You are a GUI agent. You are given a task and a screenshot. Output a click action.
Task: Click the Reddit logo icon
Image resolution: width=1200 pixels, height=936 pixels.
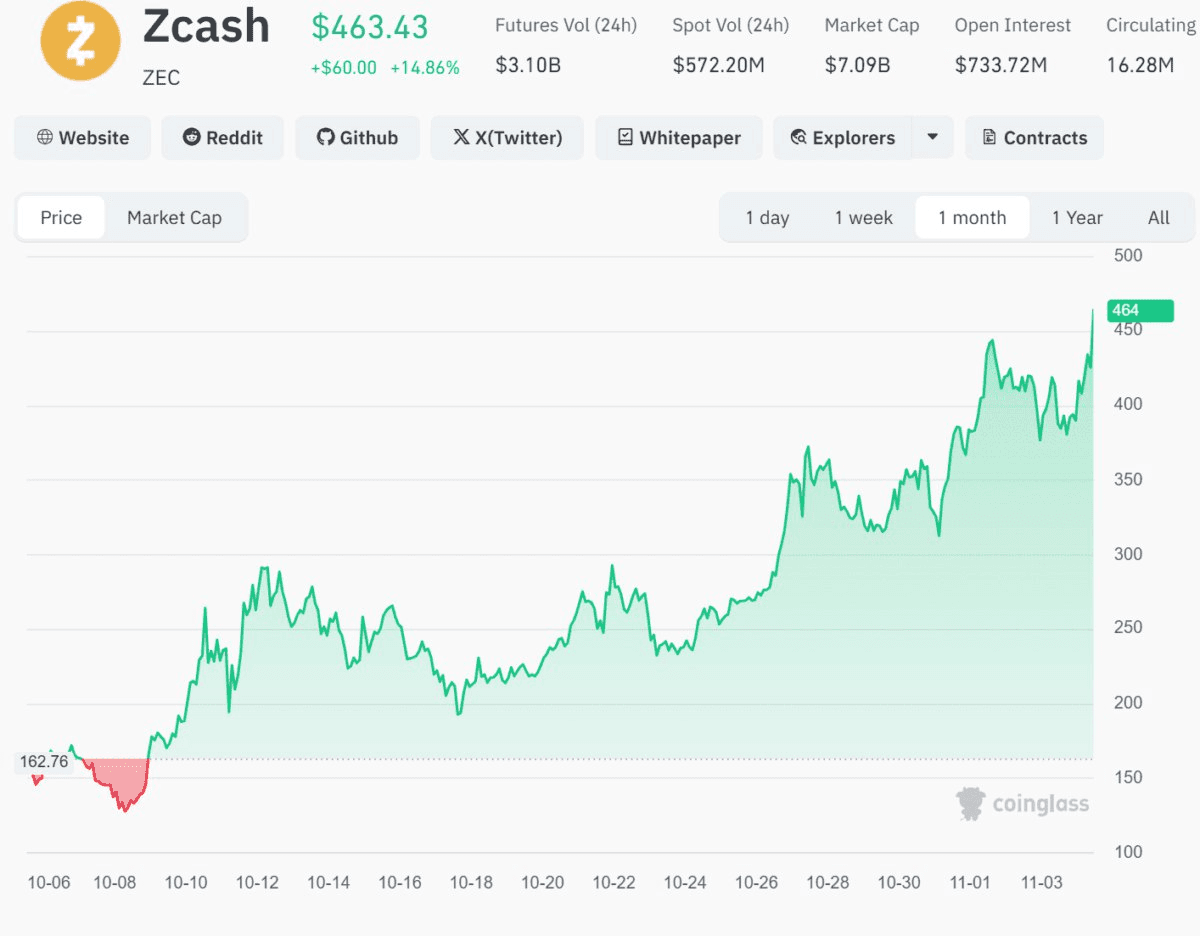[192, 138]
